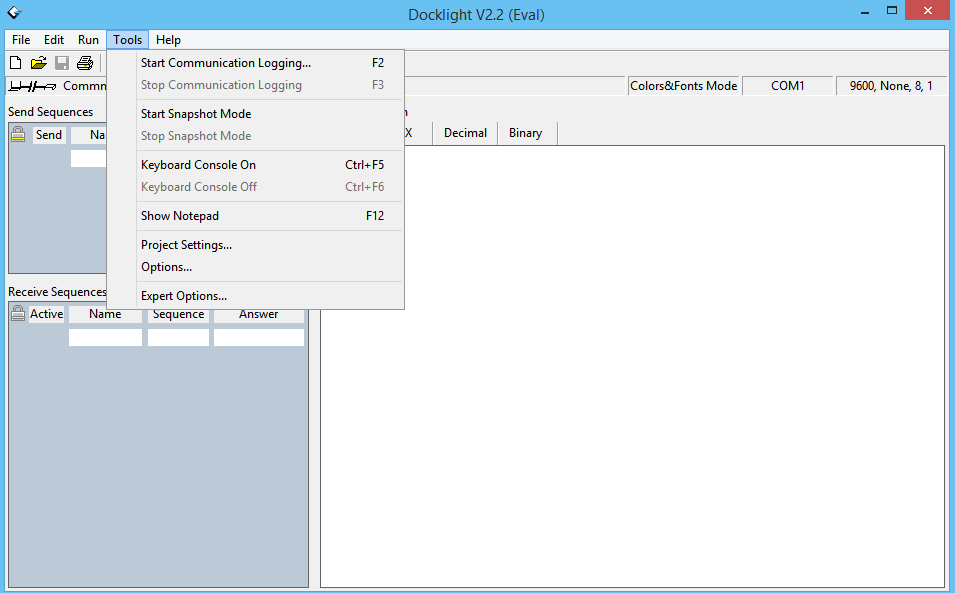Click the empty Answer cell in Receive Sequences
Screen dimensions: 955x593
[x=259, y=337]
